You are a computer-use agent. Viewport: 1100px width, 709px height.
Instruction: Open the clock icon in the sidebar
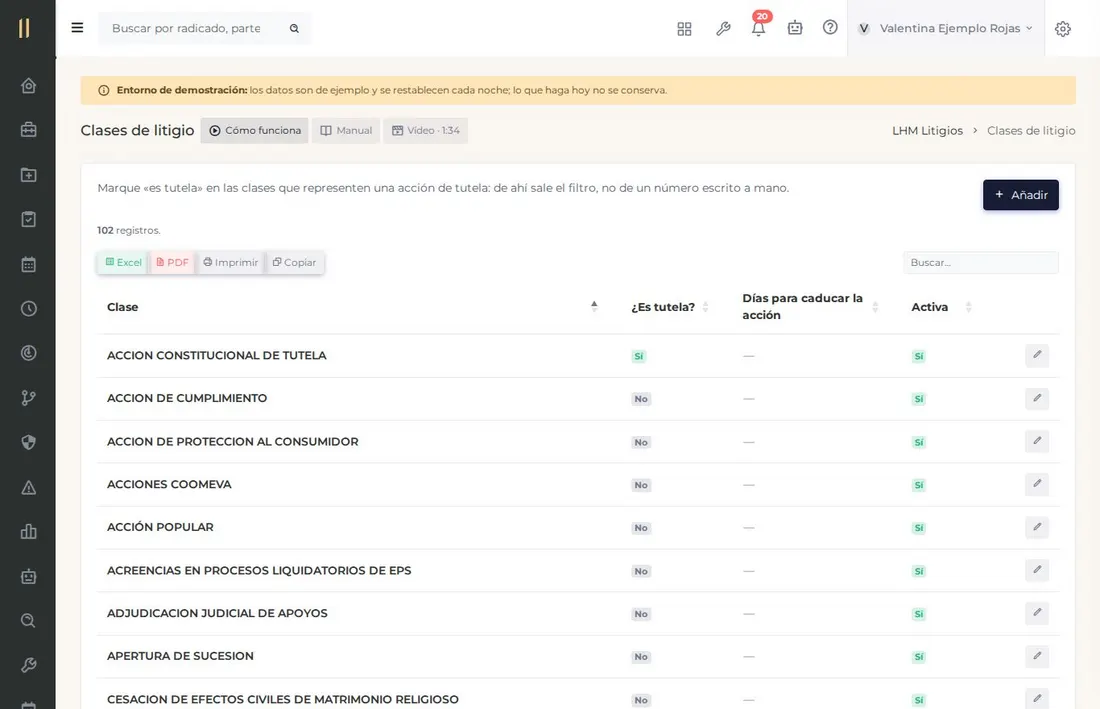[28, 309]
